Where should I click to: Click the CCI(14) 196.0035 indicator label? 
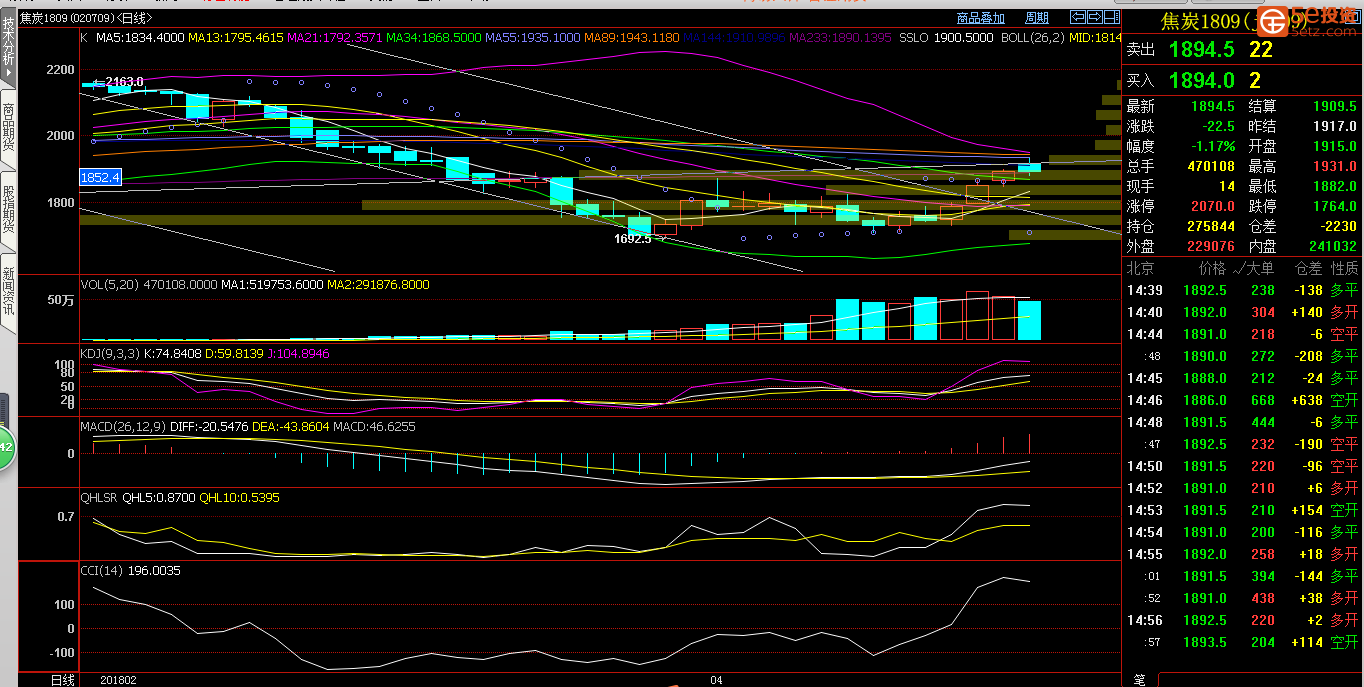tap(130, 571)
